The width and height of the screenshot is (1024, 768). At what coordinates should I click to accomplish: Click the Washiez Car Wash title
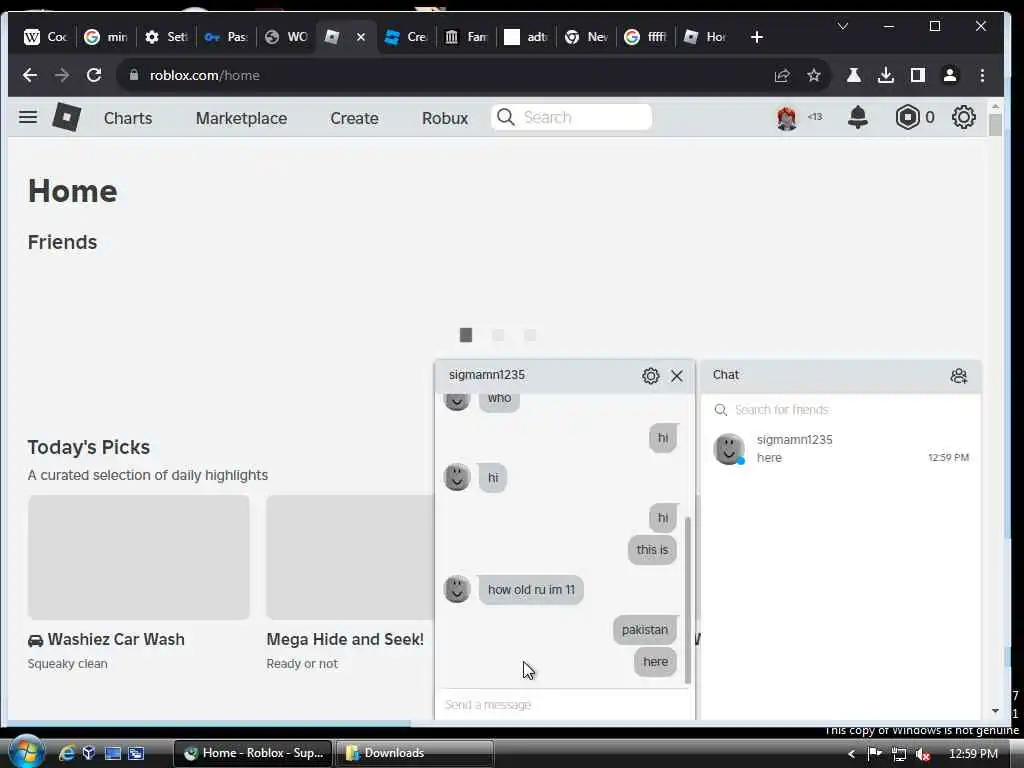pos(116,639)
